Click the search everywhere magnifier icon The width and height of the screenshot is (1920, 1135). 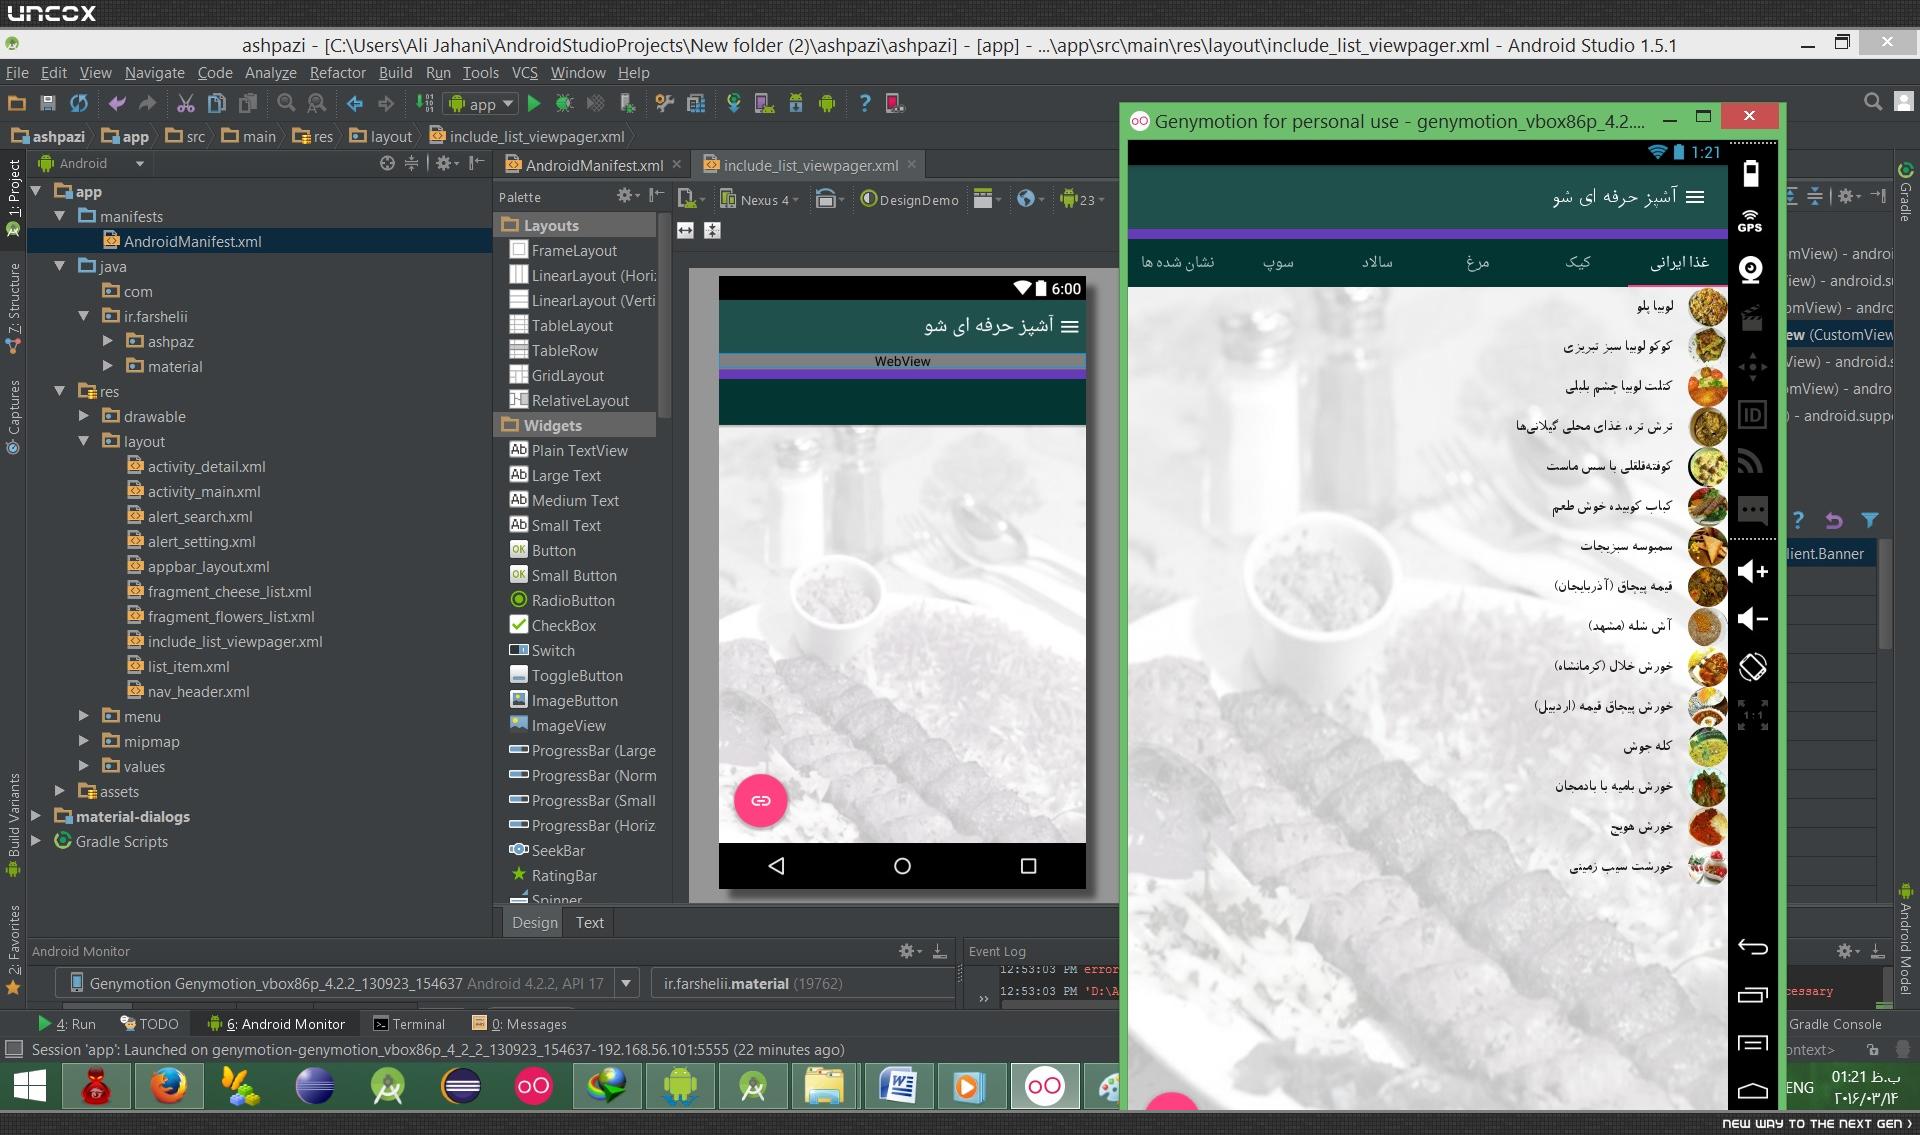click(1873, 102)
